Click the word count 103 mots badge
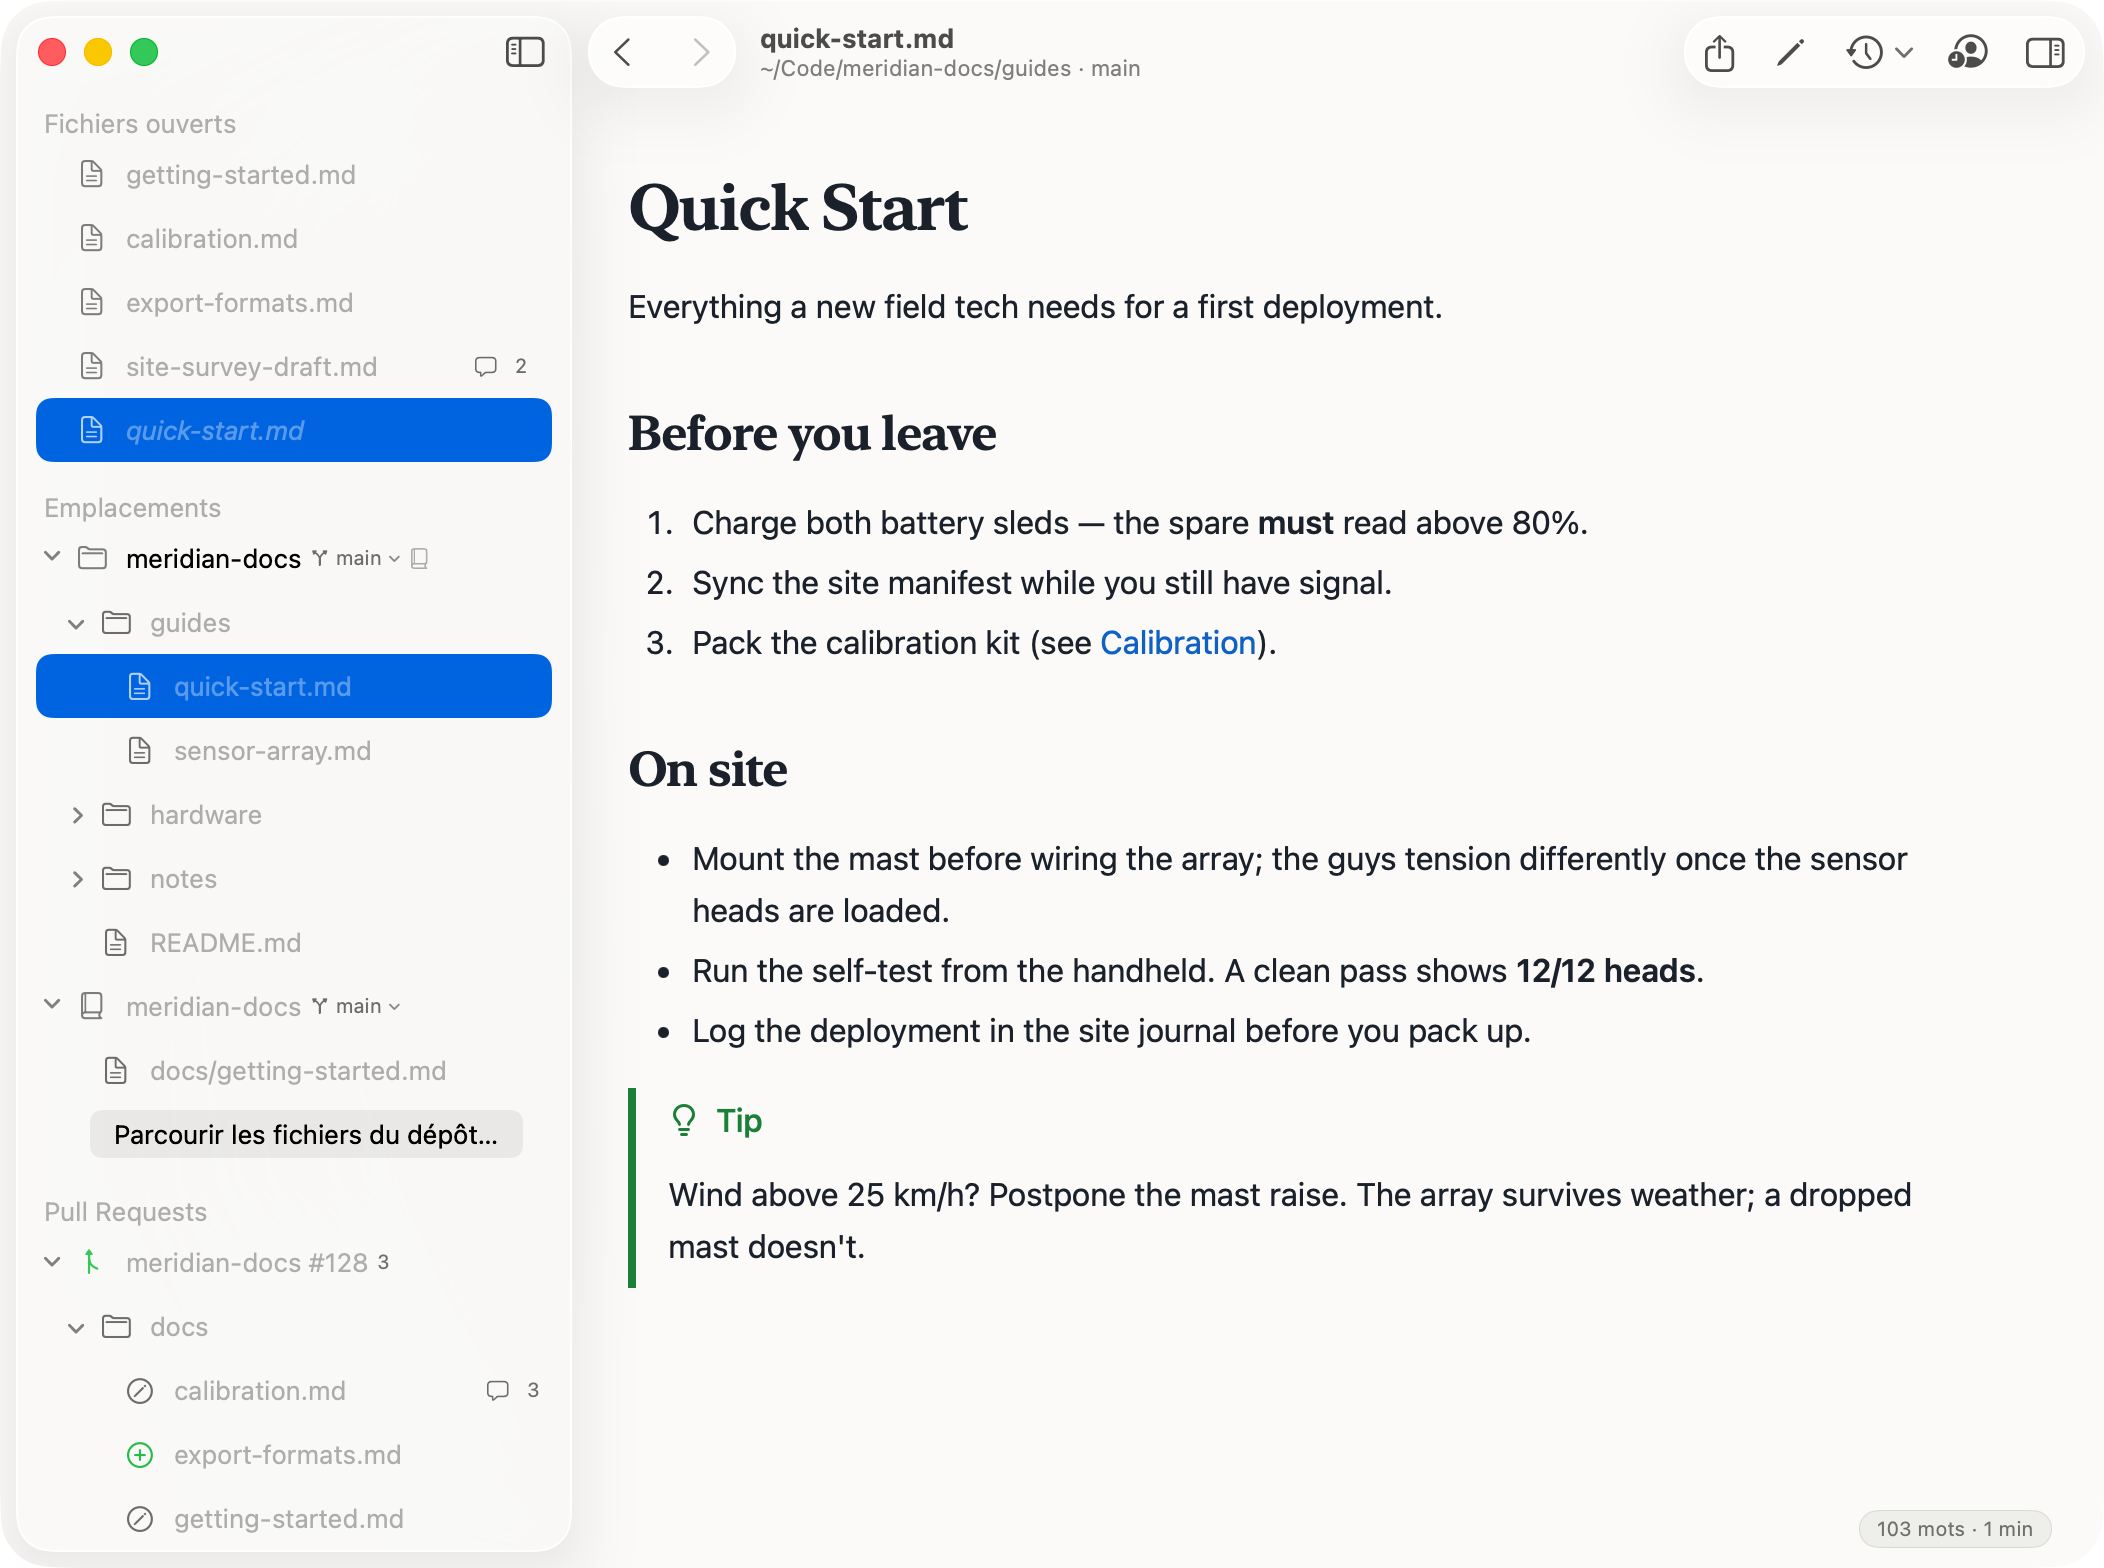Image resolution: width=2104 pixels, height=1568 pixels. [1954, 1529]
